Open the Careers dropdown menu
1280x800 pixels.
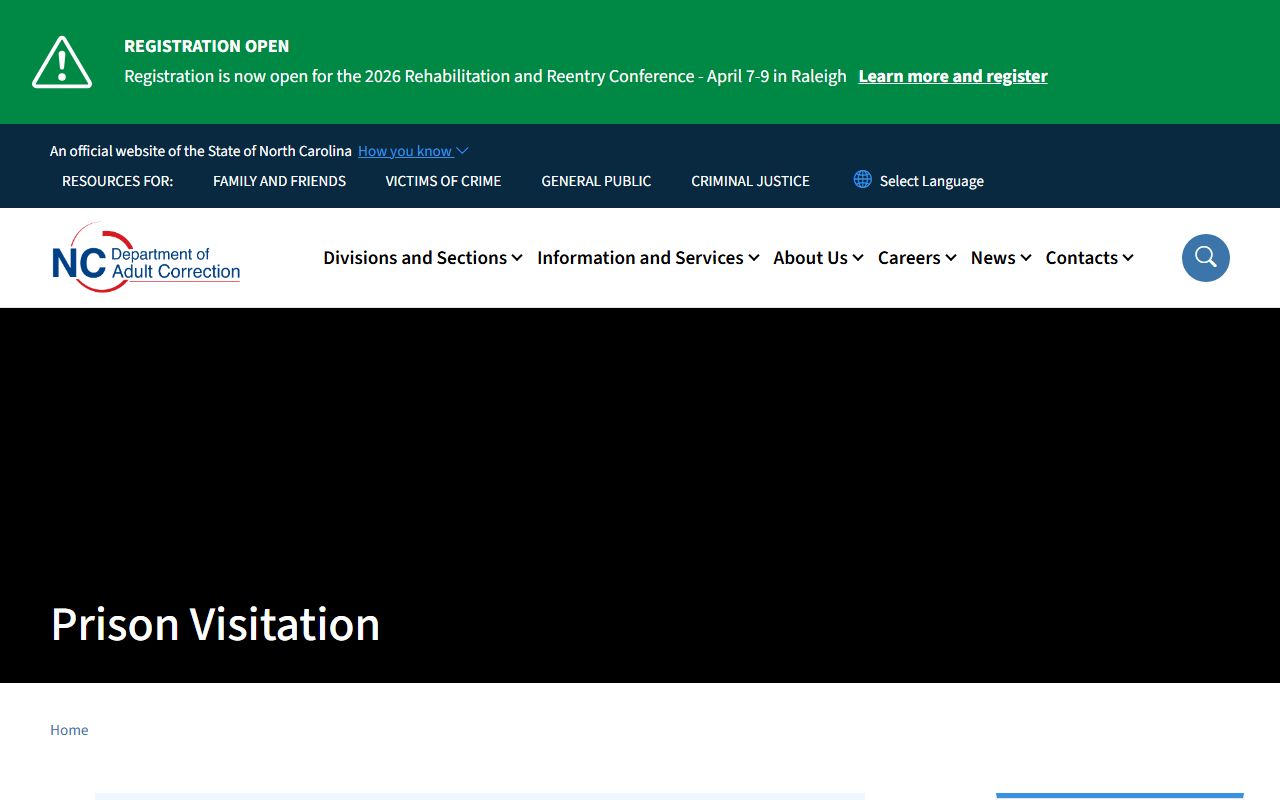916,258
